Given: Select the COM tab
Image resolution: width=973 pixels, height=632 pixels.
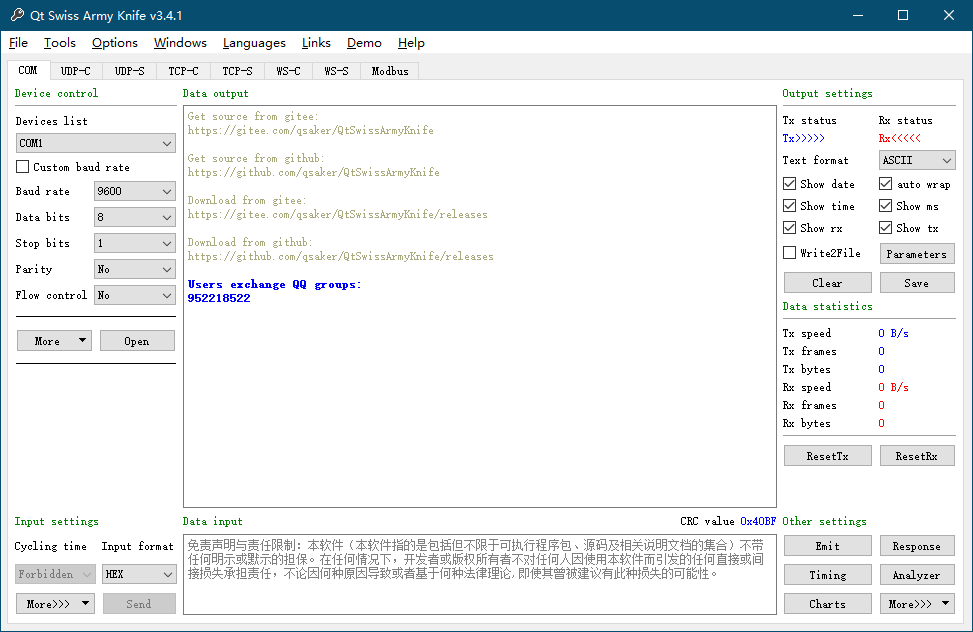Looking at the screenshot, I should pyautogui.click(x=28, y=70).
